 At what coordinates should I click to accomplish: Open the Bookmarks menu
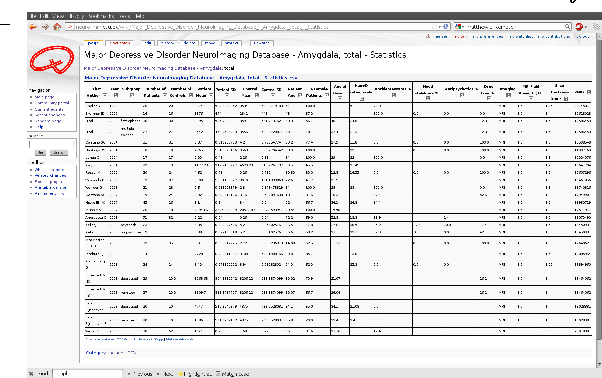click(x=101, y=16)
